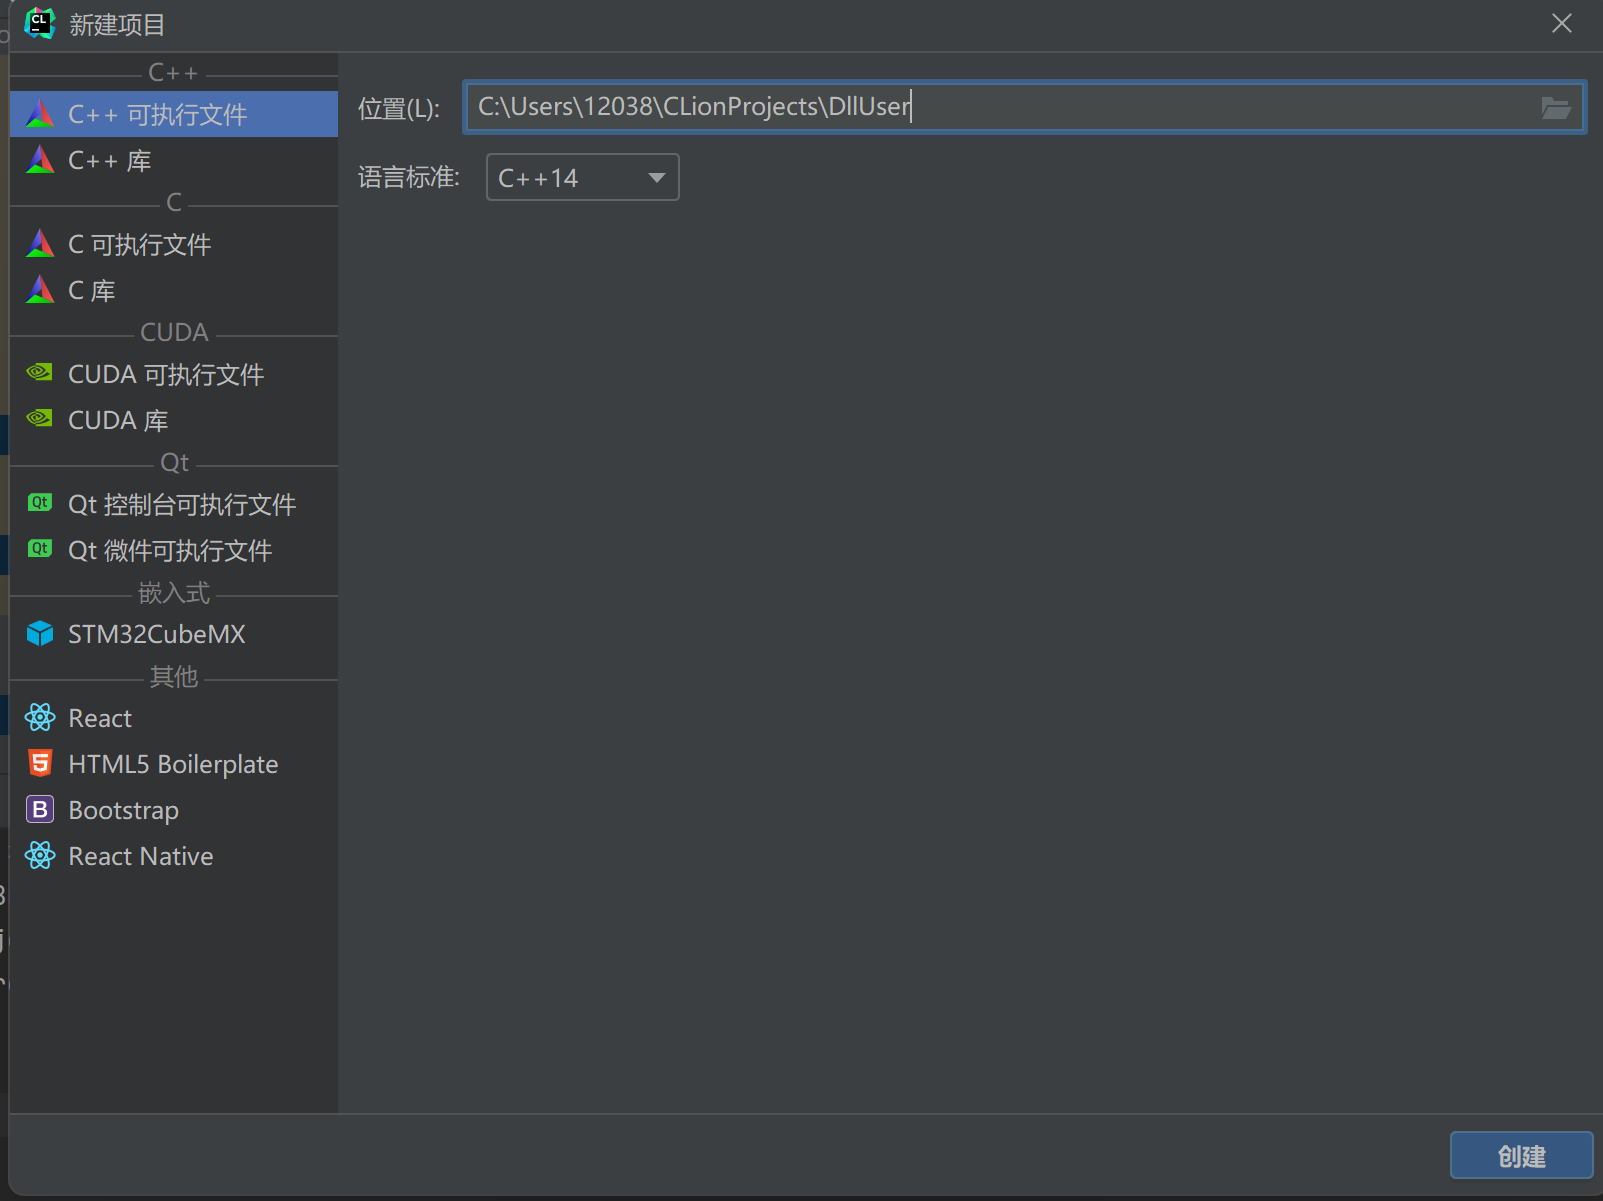This screenshot has height=1201, width=1603.
Task: Choose the C++ 库 project type
Action: click(x=174, y=160)
